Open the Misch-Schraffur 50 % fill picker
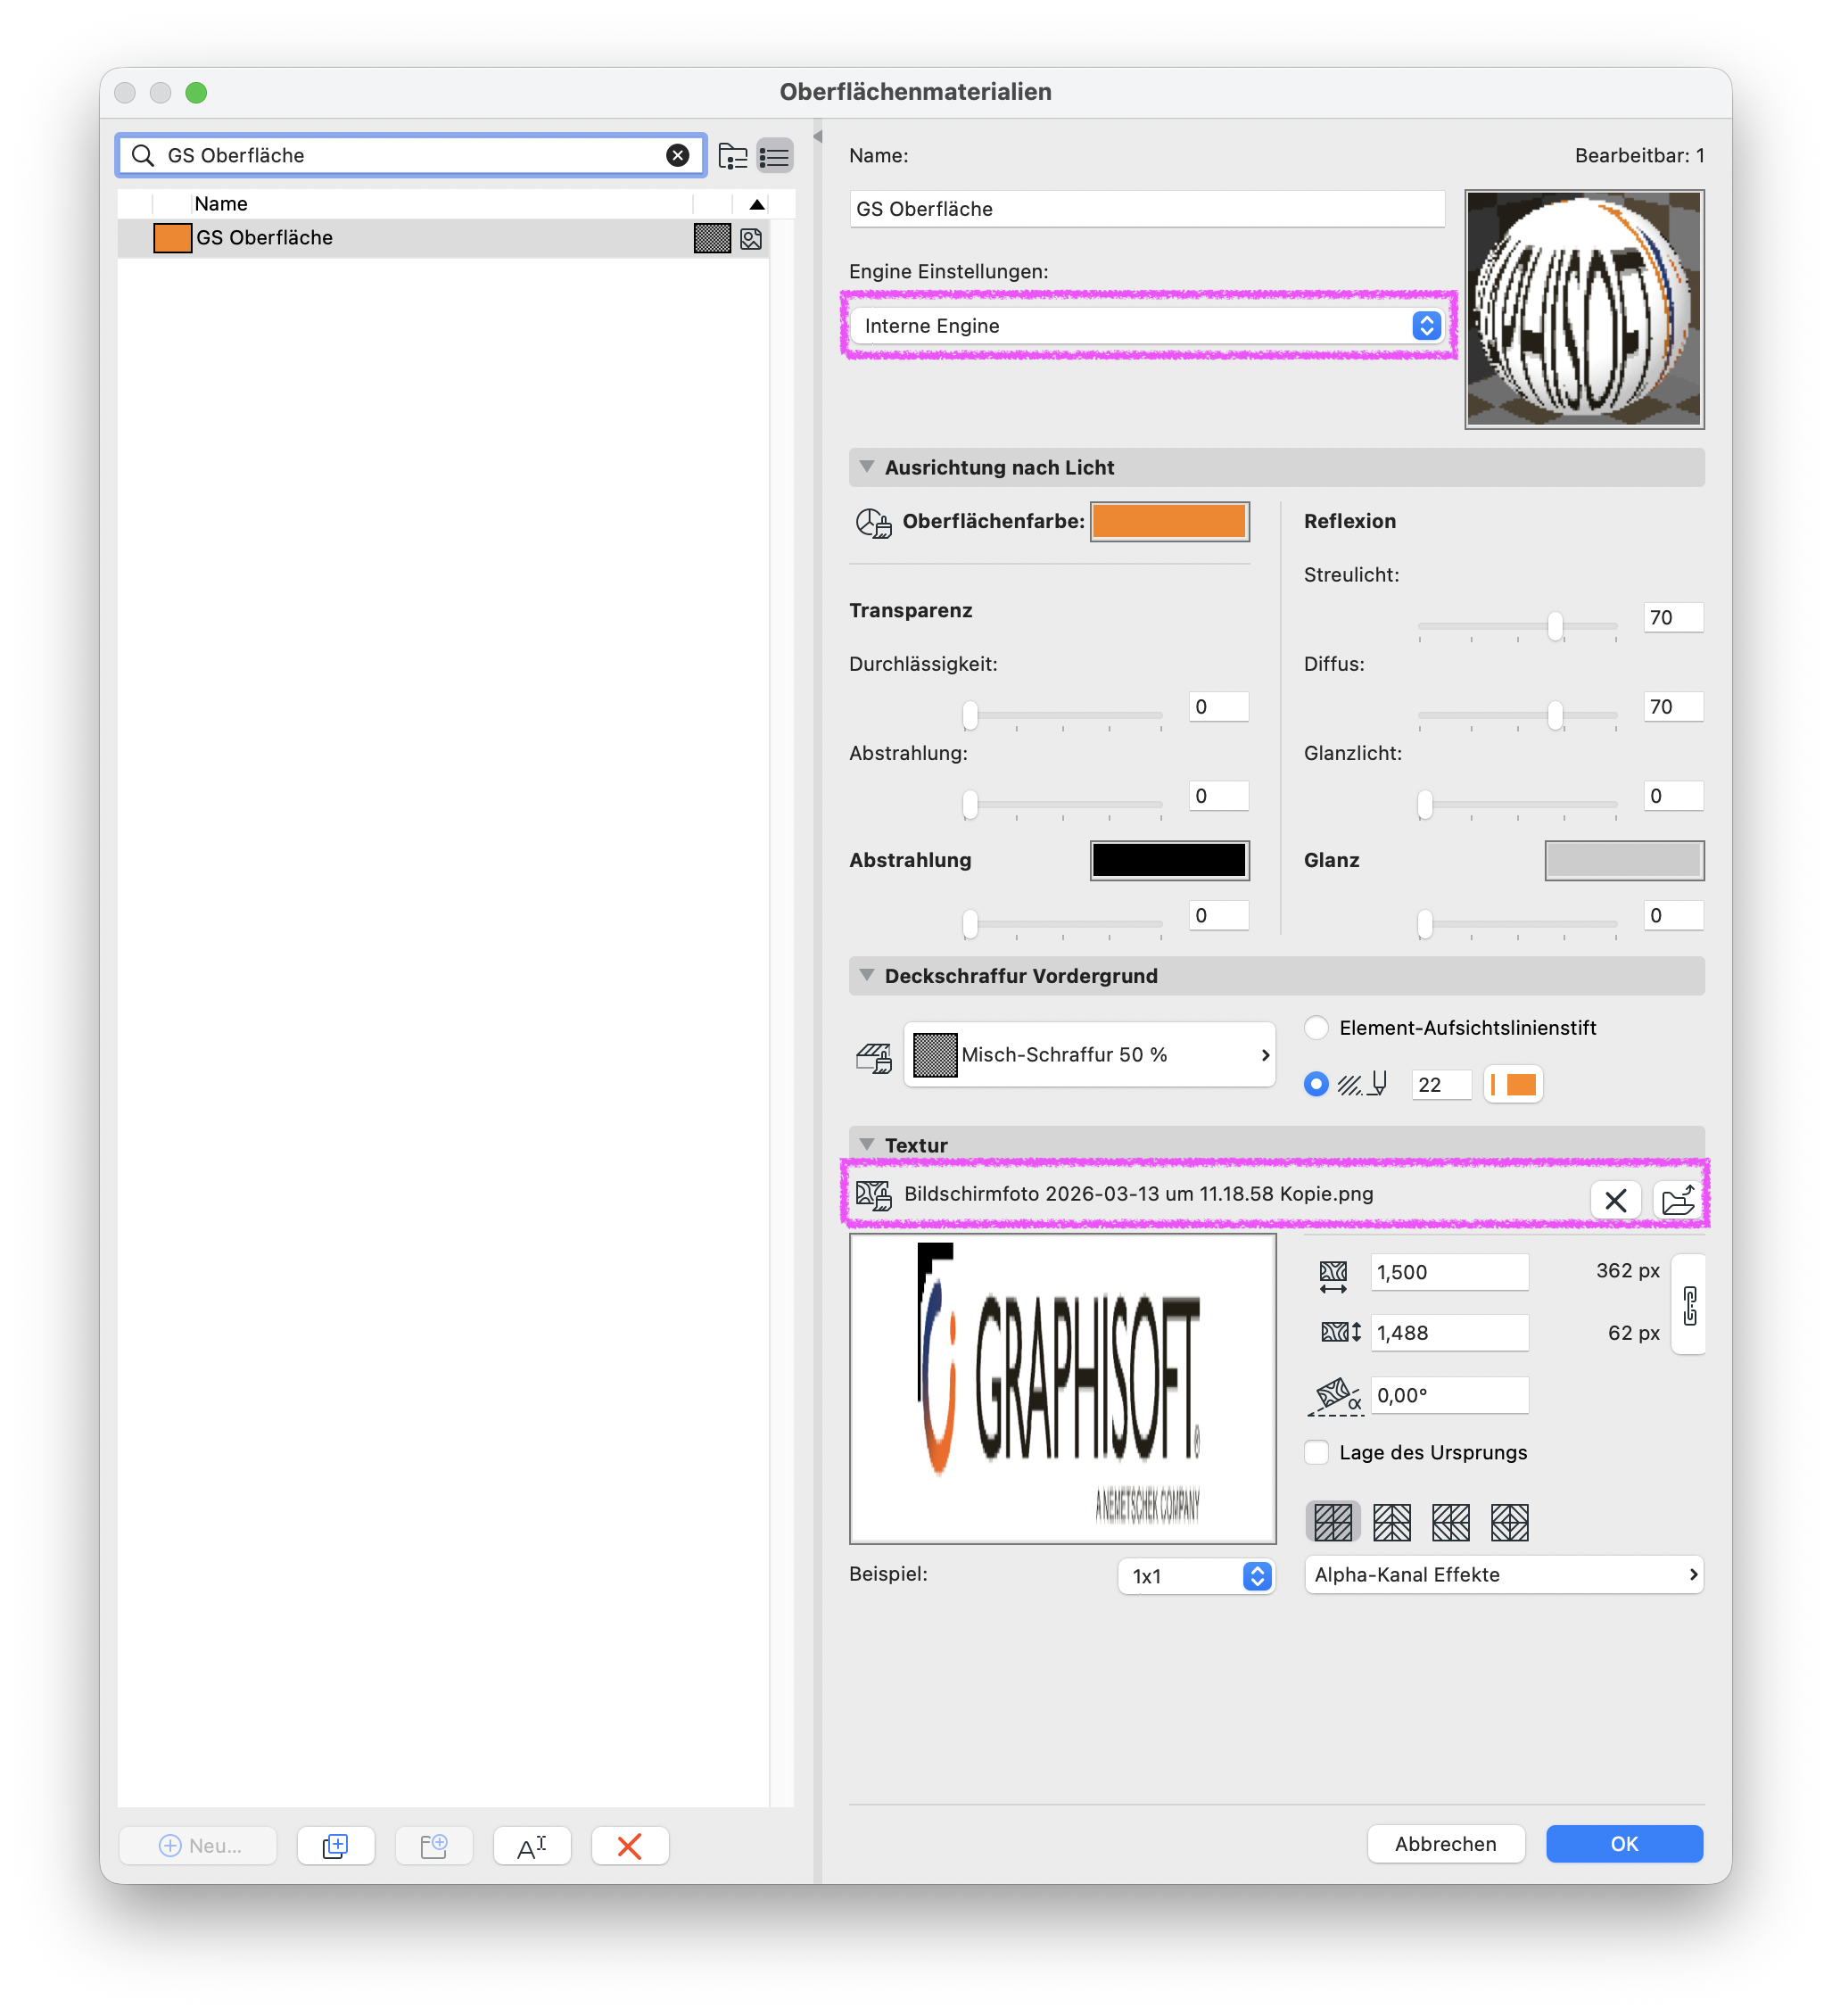This screenshot has height=2016, width=1832. (x=1089, y=1054)
